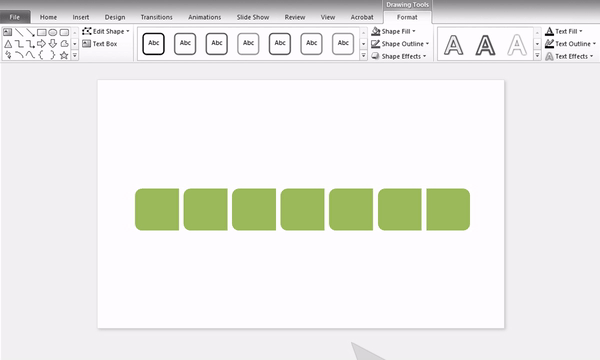Switch to the Slide Show tab
600x360 pixels.
pos(253,17)
